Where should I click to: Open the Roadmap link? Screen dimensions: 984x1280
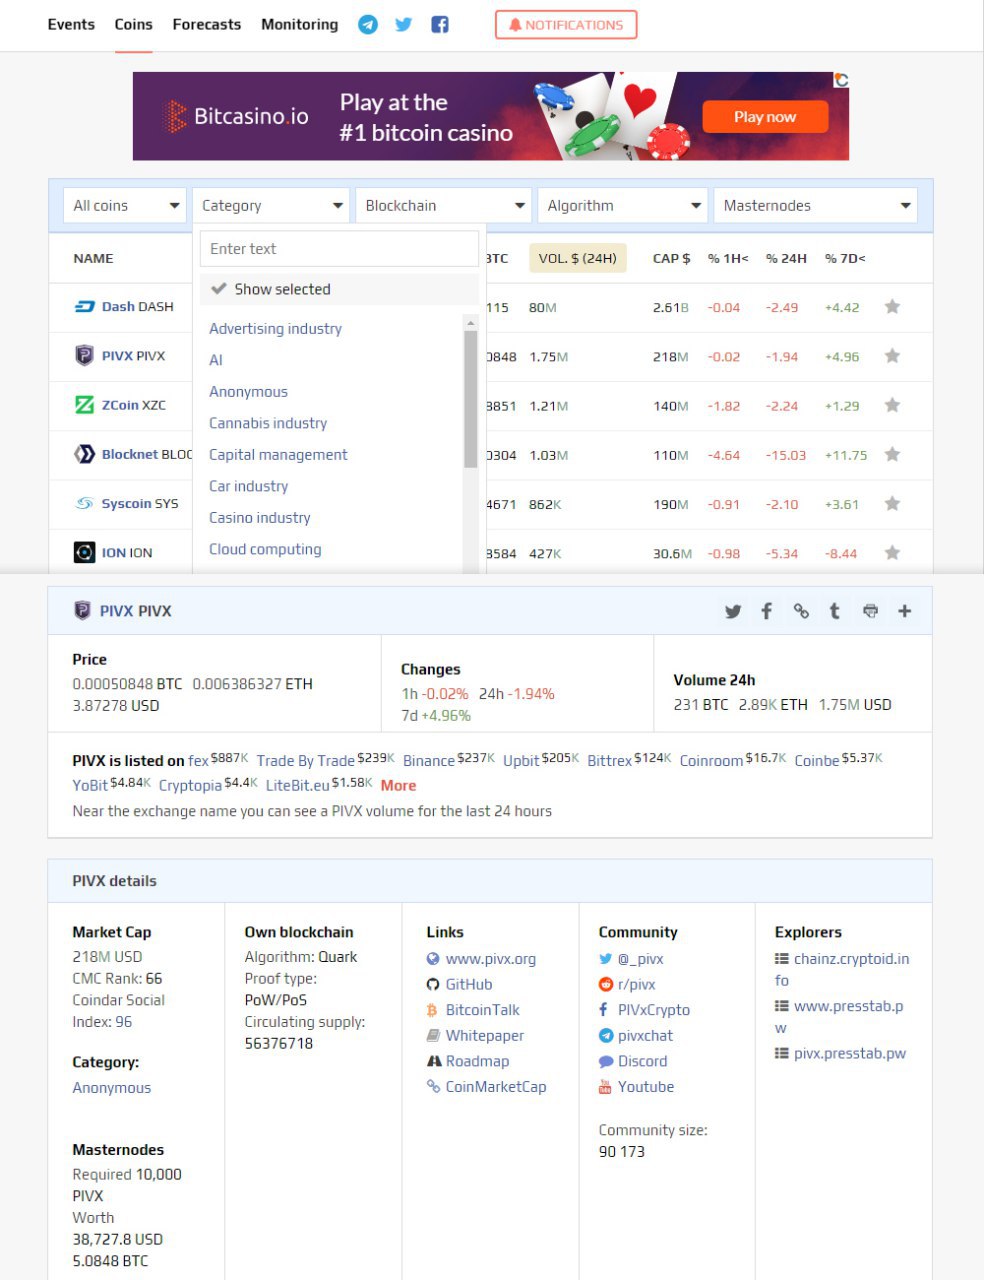point(477,1061)
